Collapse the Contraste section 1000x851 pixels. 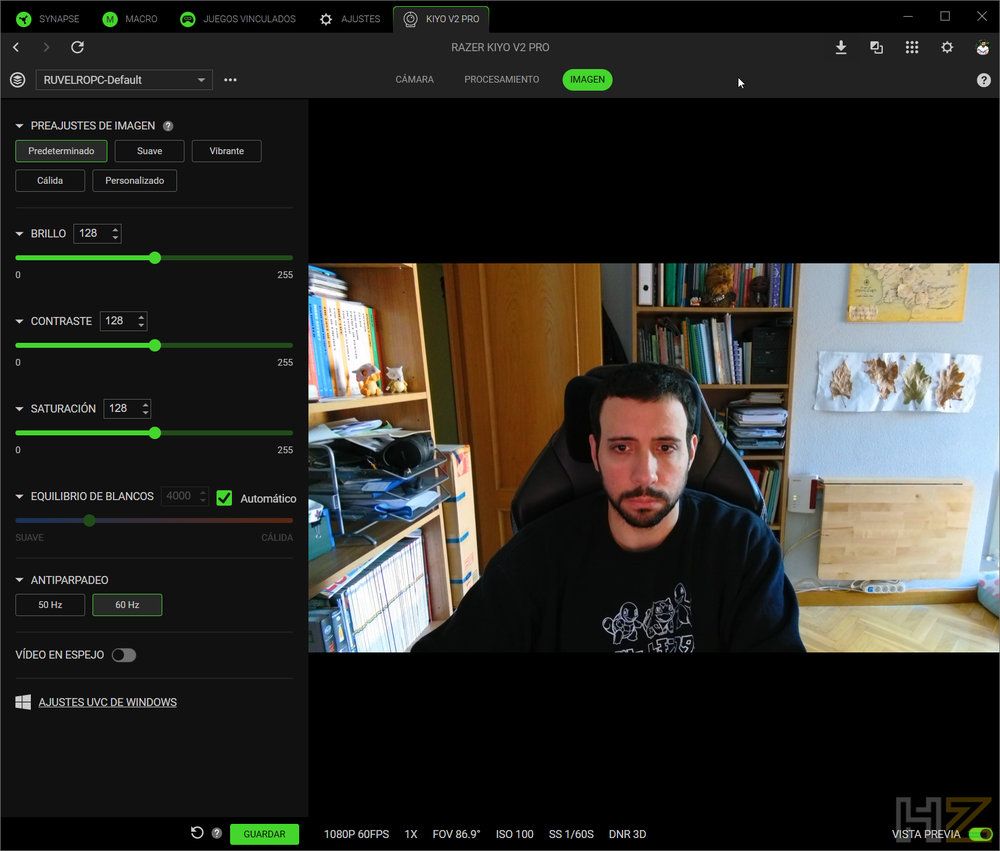pyautogui.click(x=19, y=321)
